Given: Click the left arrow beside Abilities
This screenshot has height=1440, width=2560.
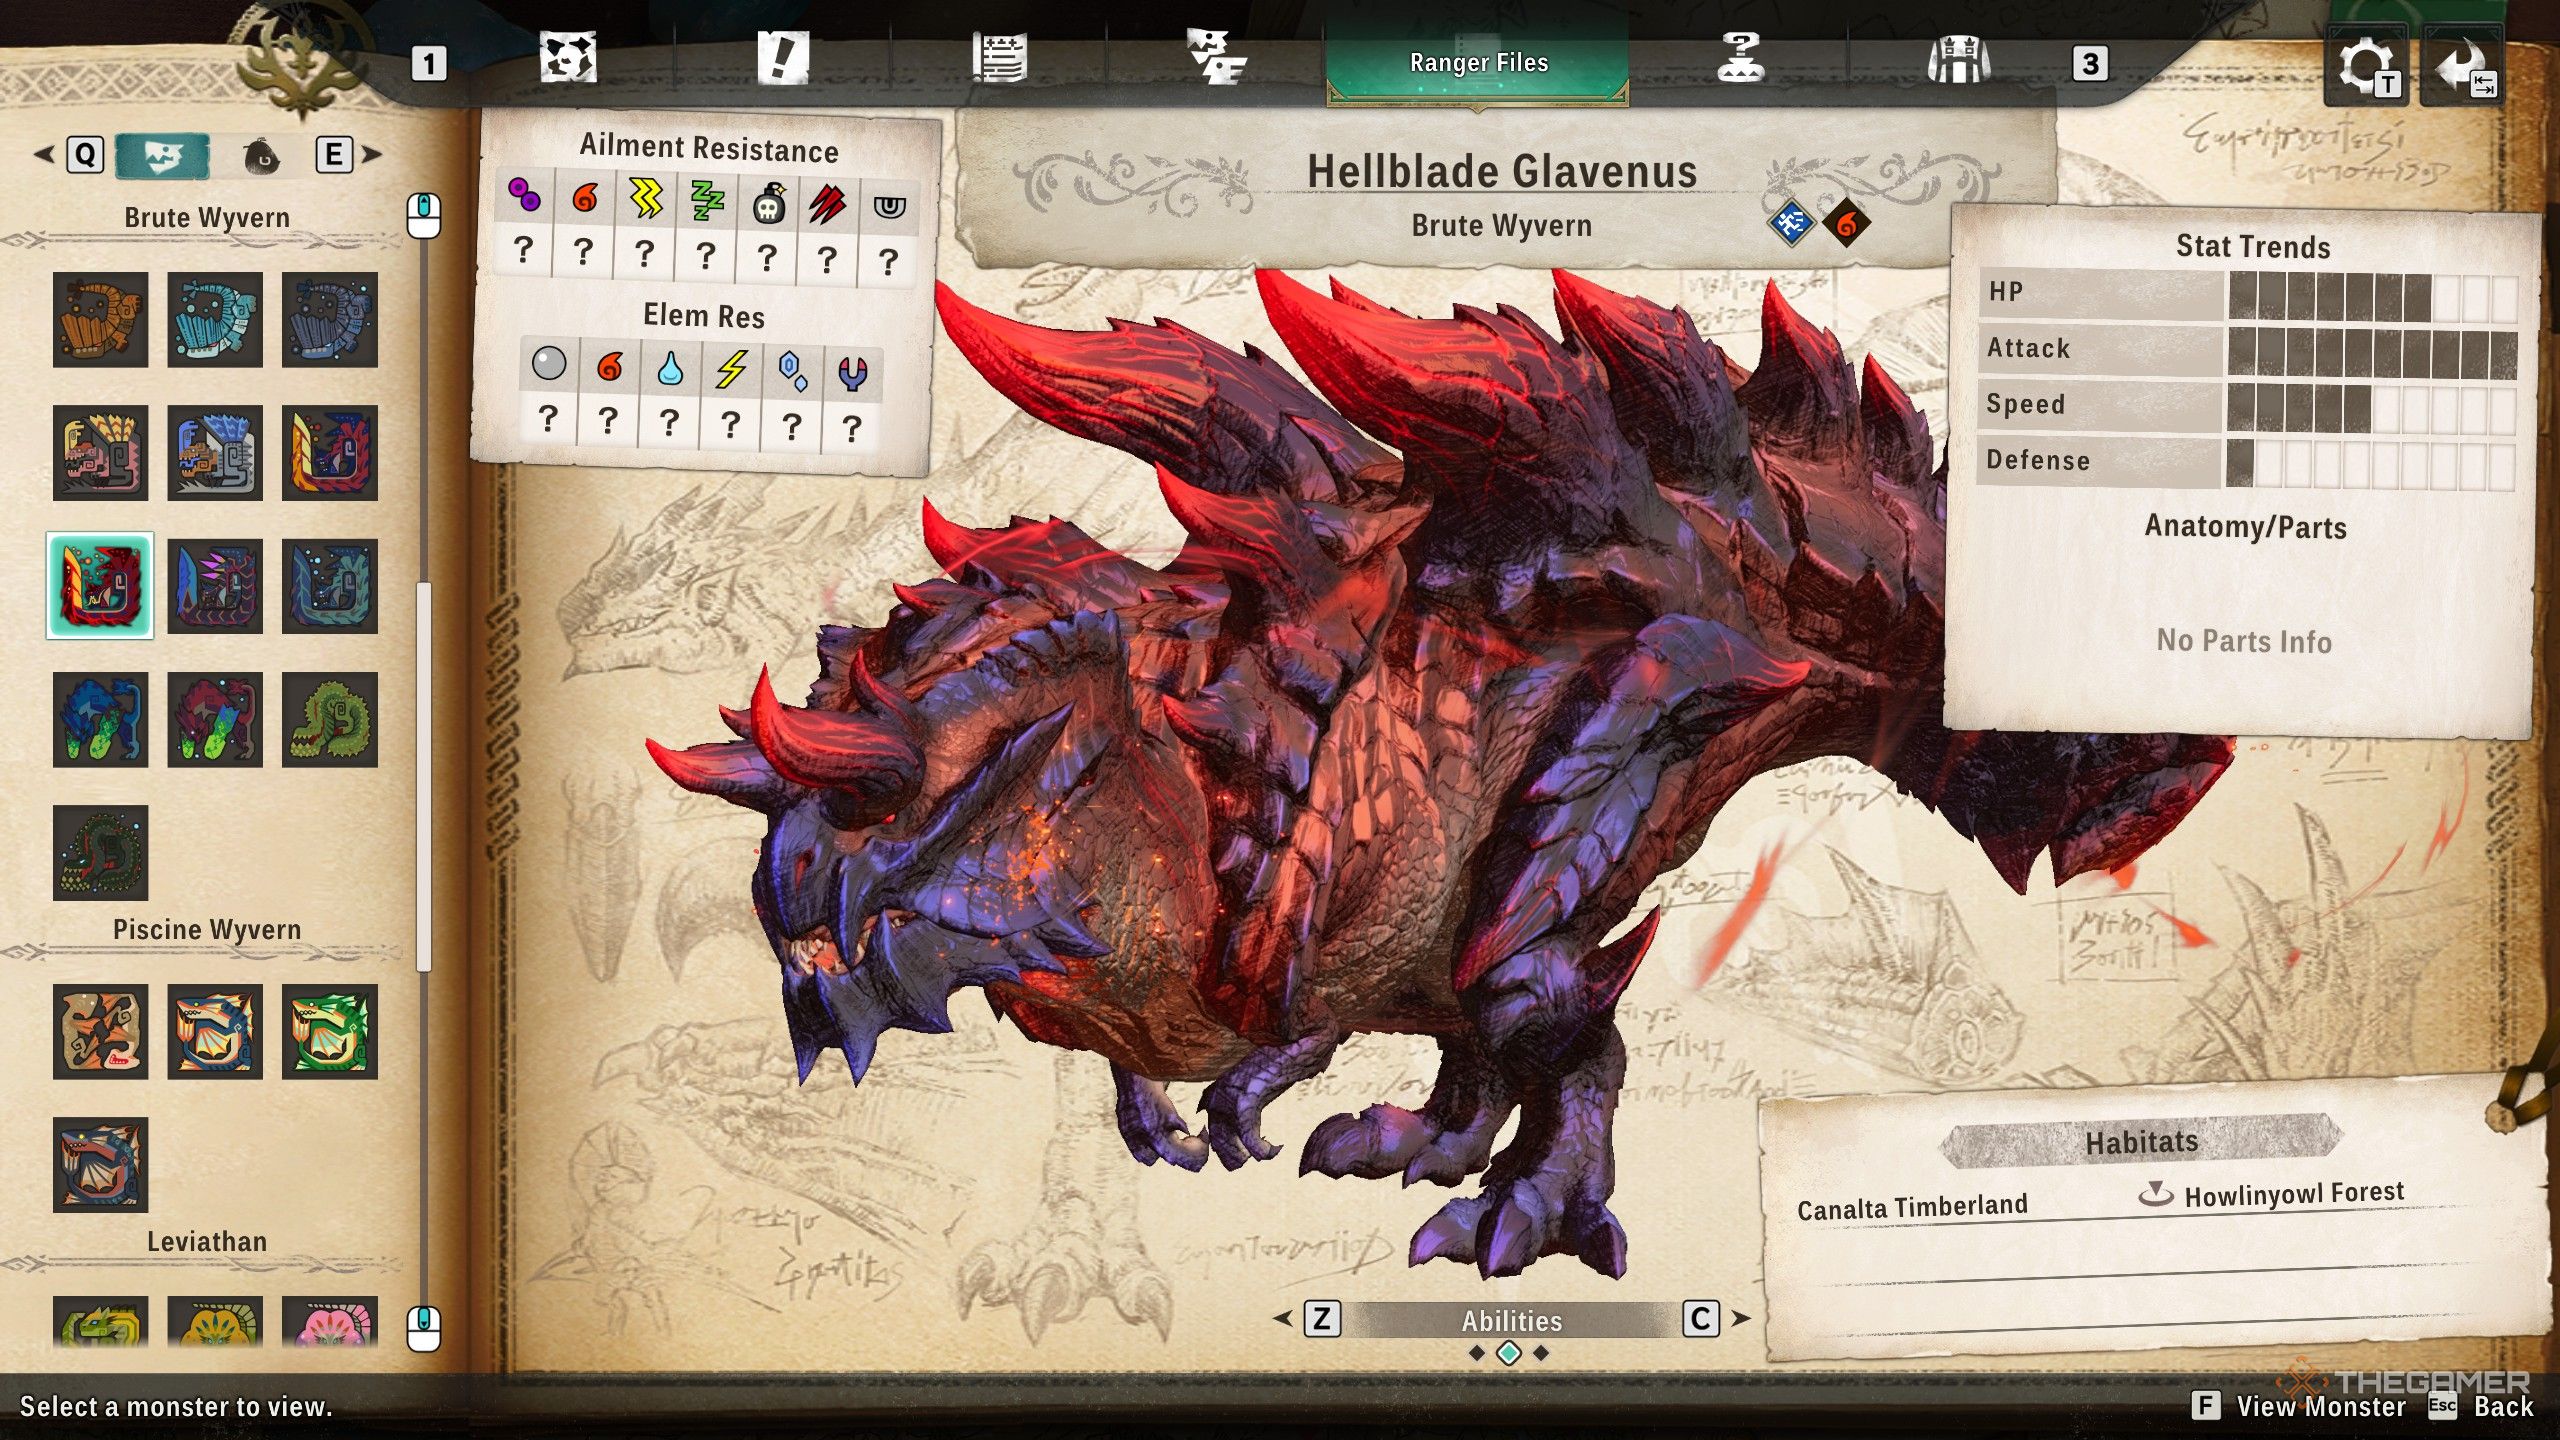Looking at the screenshot, I should 1283,1319.
